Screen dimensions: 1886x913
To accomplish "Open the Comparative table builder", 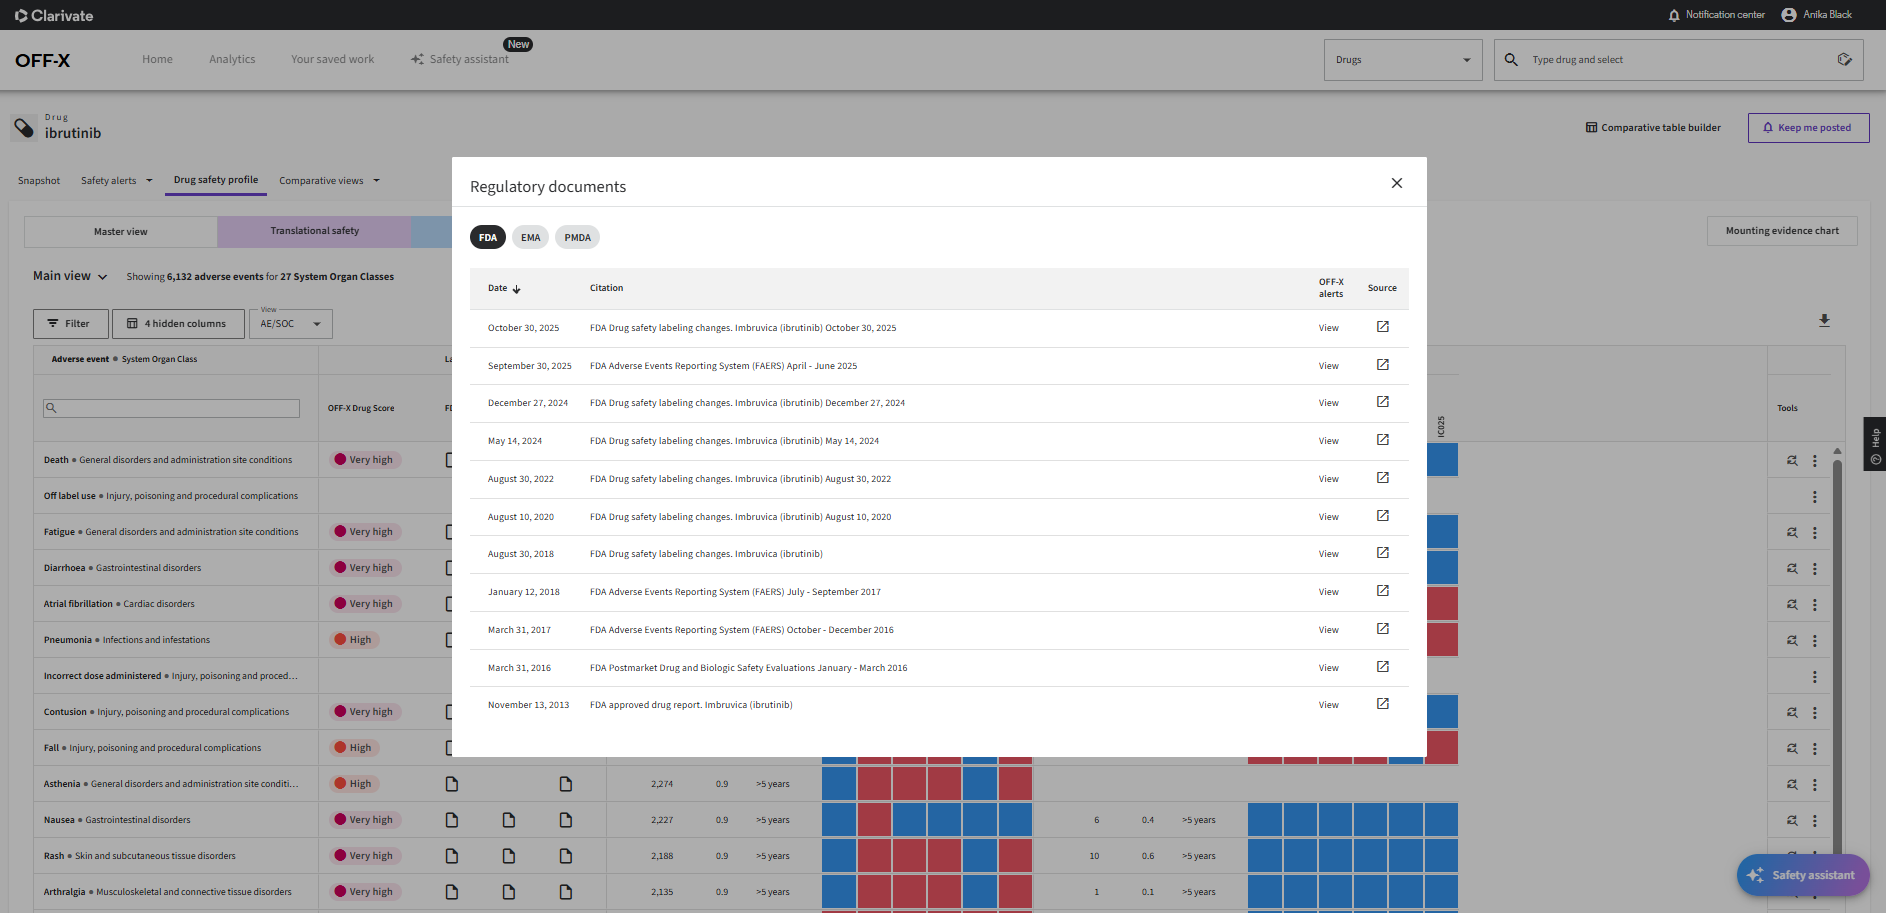I will [x=1653, y=128].
